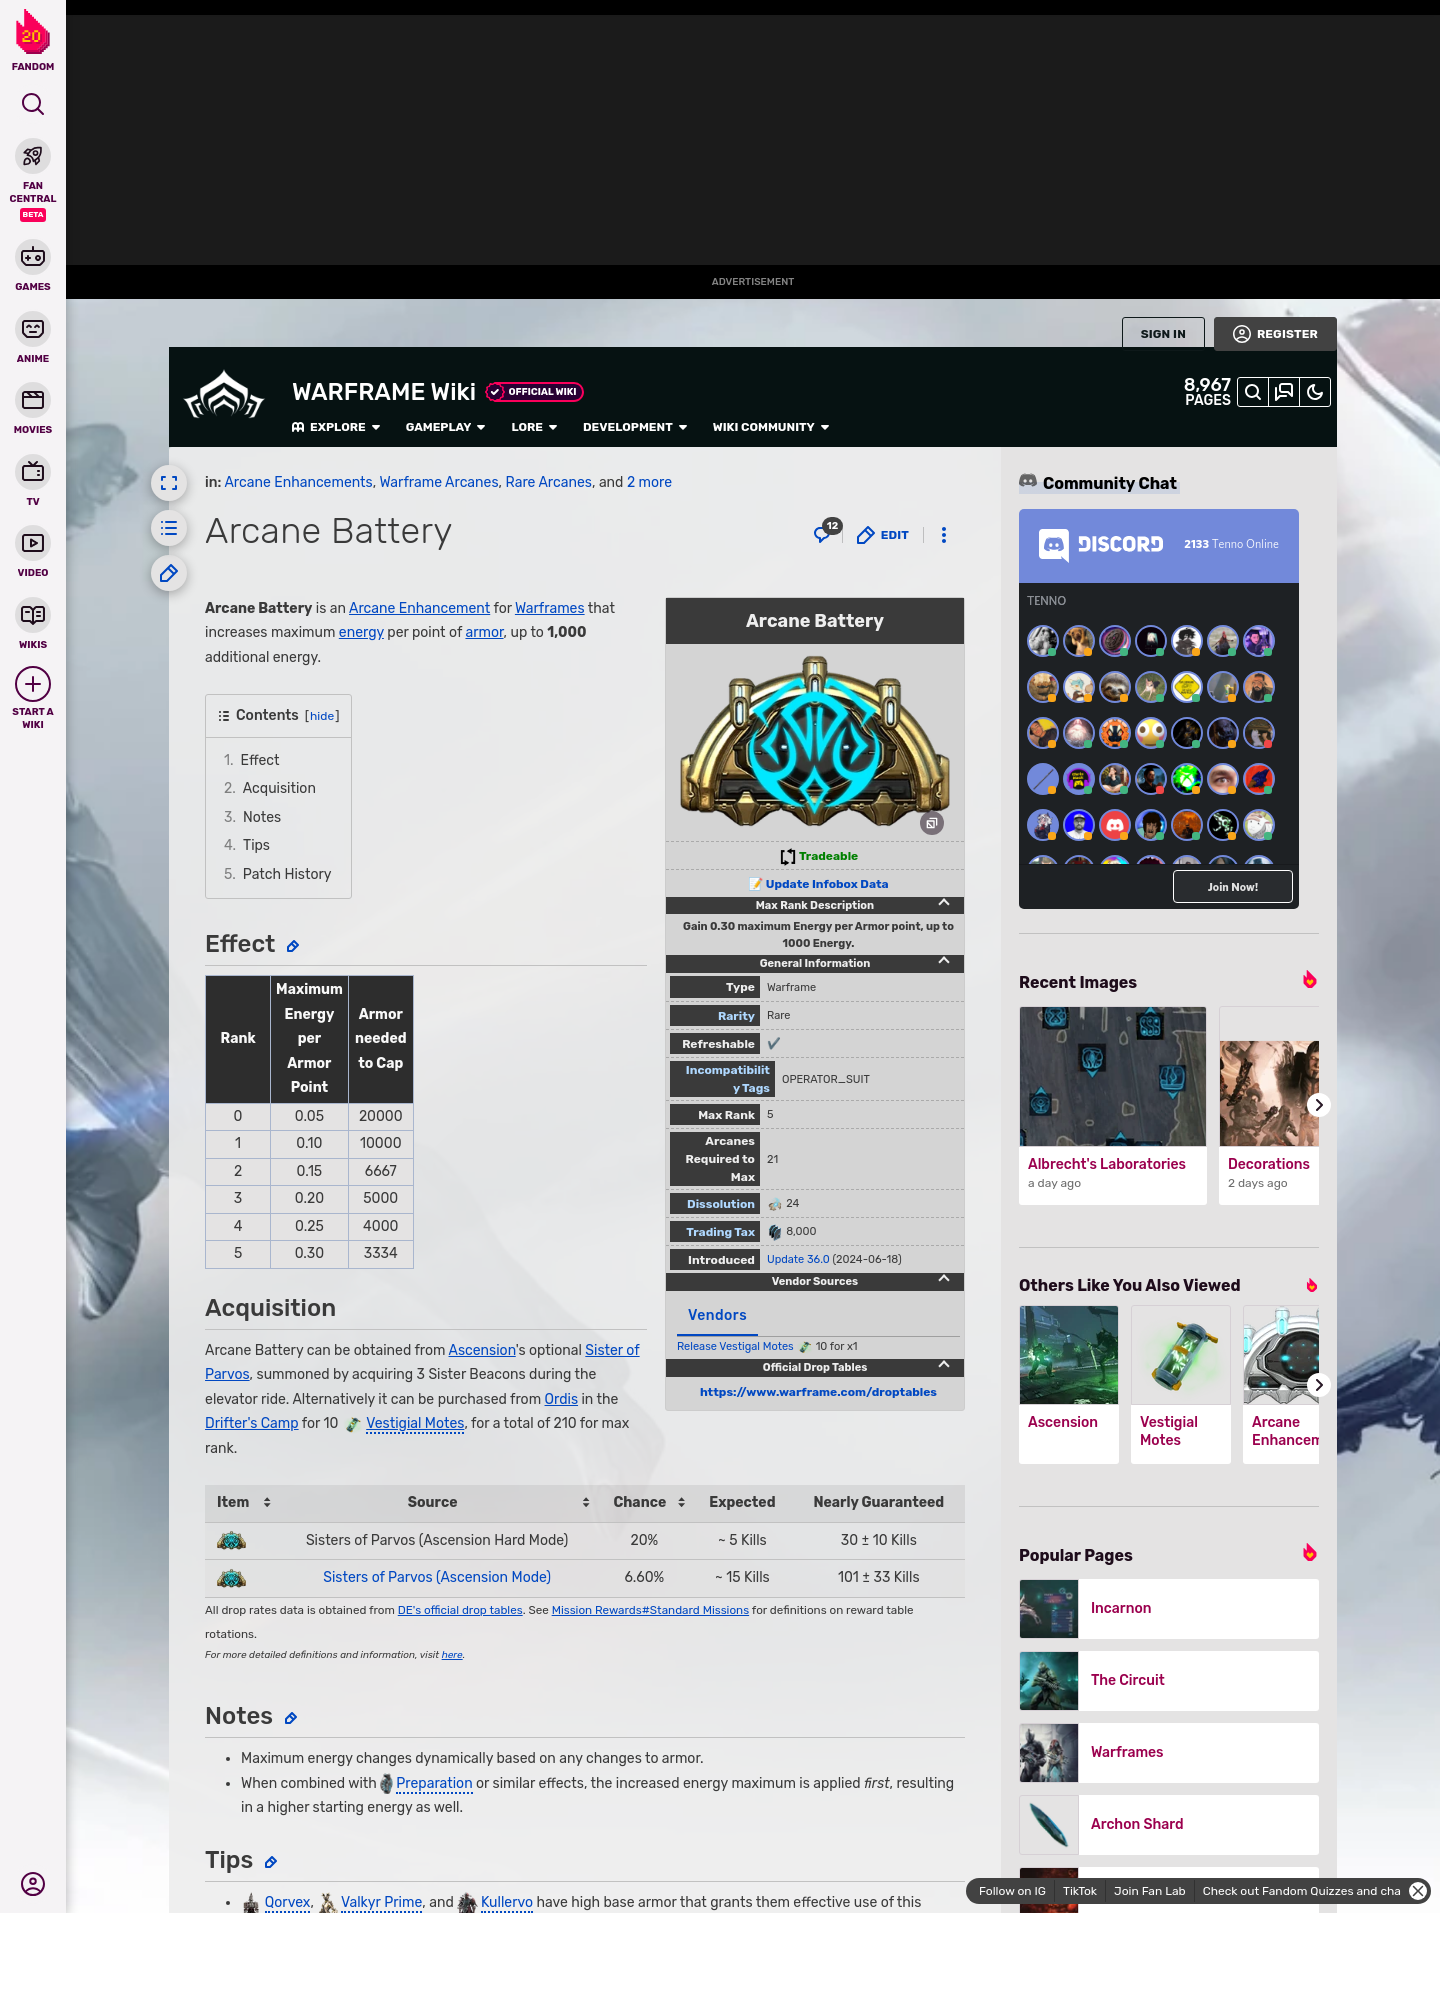
Task: Open the Archon Shard popular page
Action: 1169,1824
